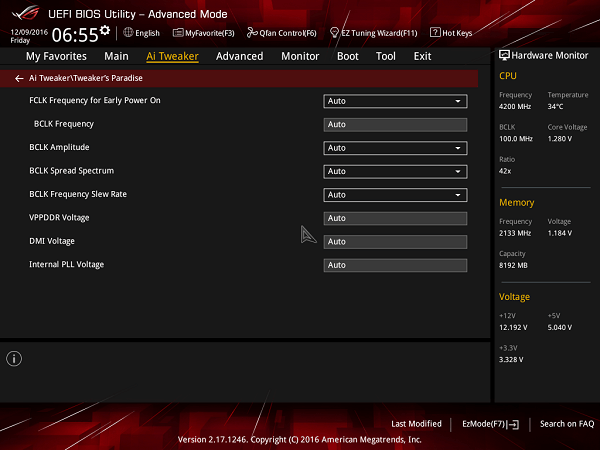Click the 06:55 clock display

pyautogui.click(x=75, y=35)
